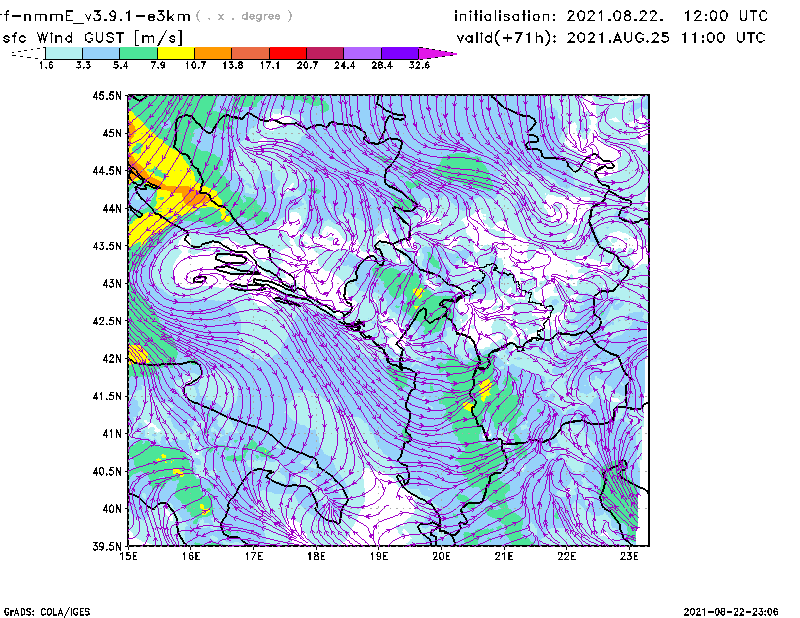Click the timestamp 2021-08-22-23:06
Image resolution: width=800 pixels, height=618 pixels.
(x=731, y=612)
